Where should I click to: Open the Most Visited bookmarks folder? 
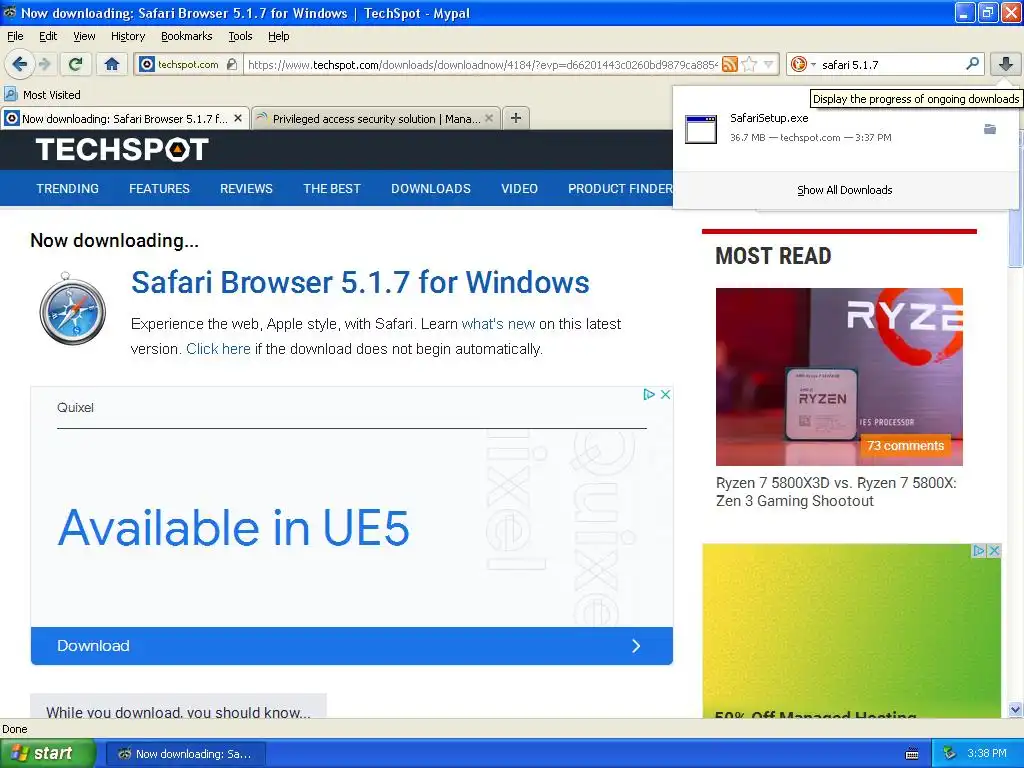(x=42, y=95)
